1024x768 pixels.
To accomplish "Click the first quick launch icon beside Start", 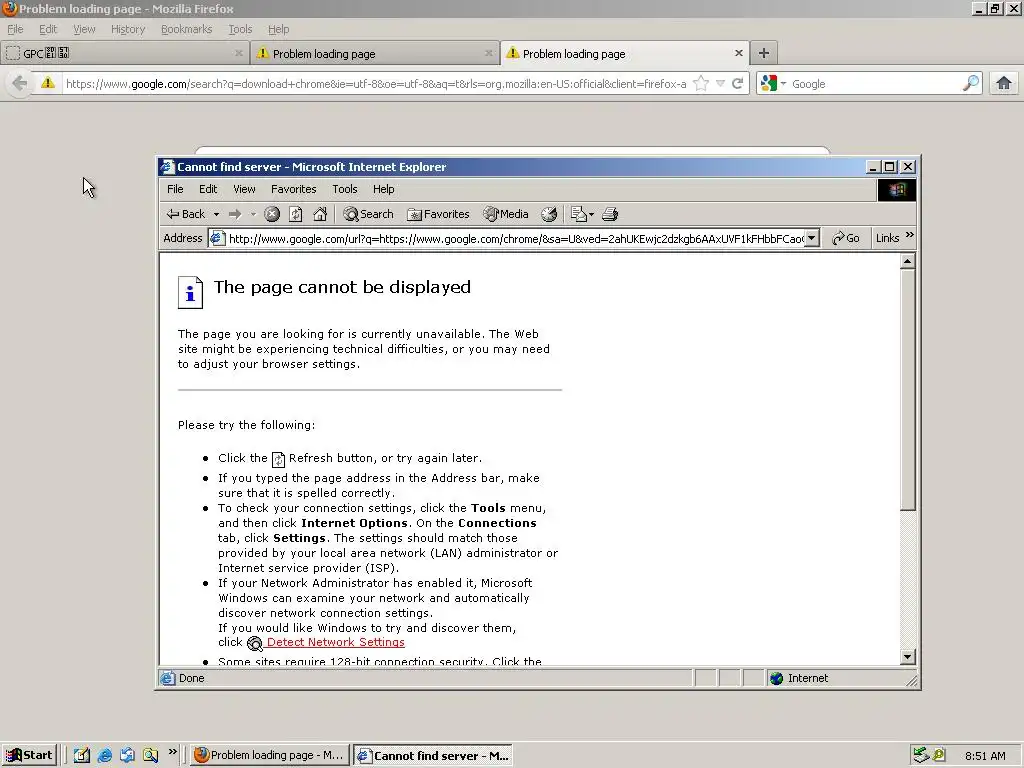I will pos(82,756).
